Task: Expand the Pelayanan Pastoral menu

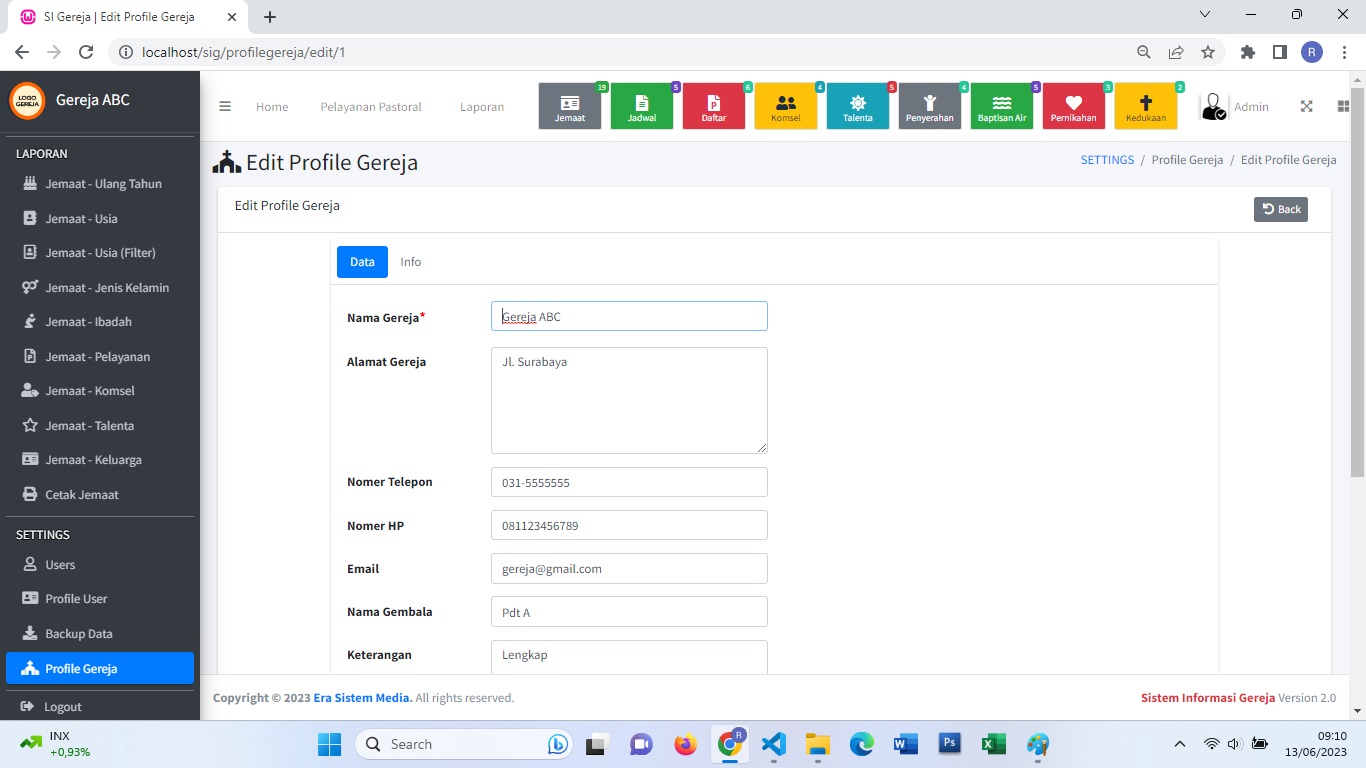Action: point(371,107)
